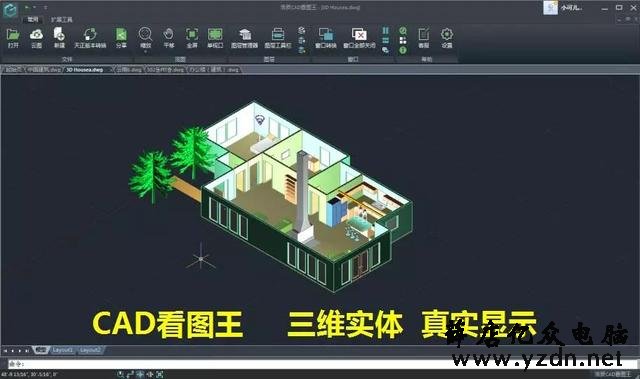This screenshot has width=640, height=379.
Task: Select the Layout2 layout tab
Action: (x=90, y=350)
